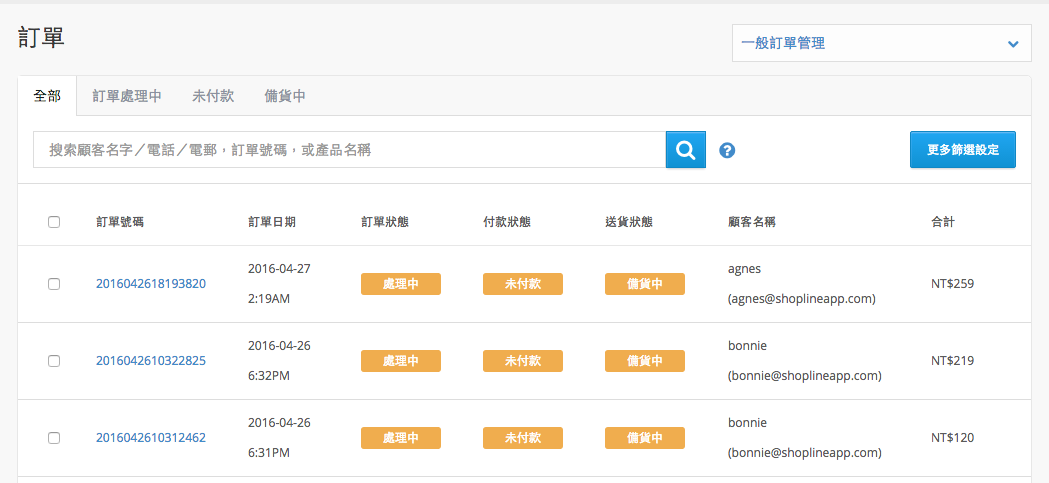Switch to the 訂單處理中 tab
Screen dimensions: 1049x483
pyautogui.click(x=127, y=96)
